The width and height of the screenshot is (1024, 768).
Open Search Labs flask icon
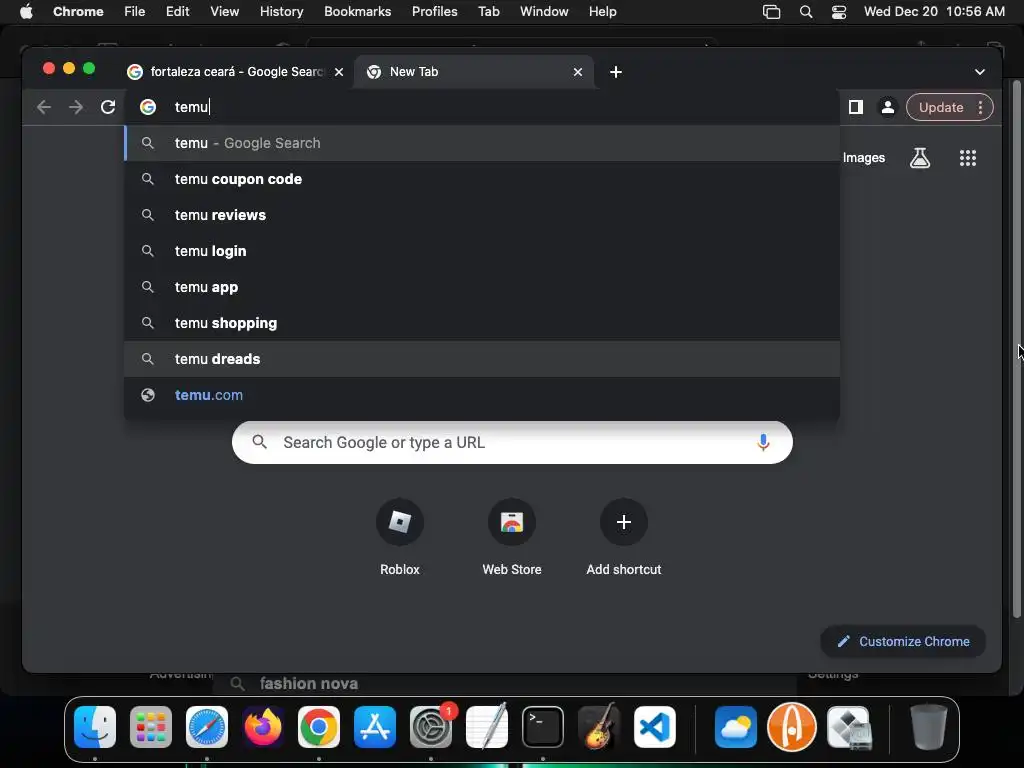coord(920,157)
